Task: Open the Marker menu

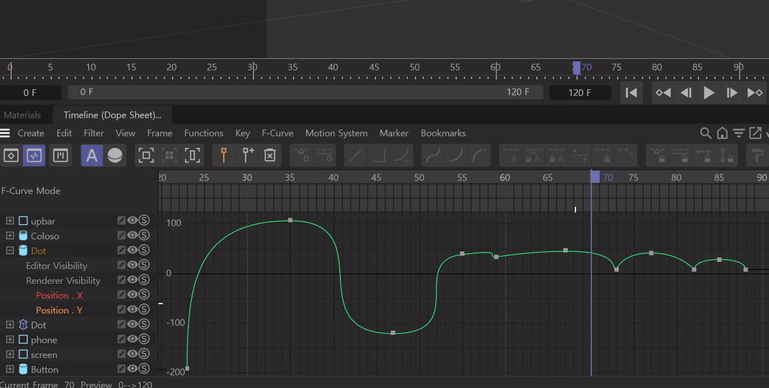Action: click(x=393, y=133)
